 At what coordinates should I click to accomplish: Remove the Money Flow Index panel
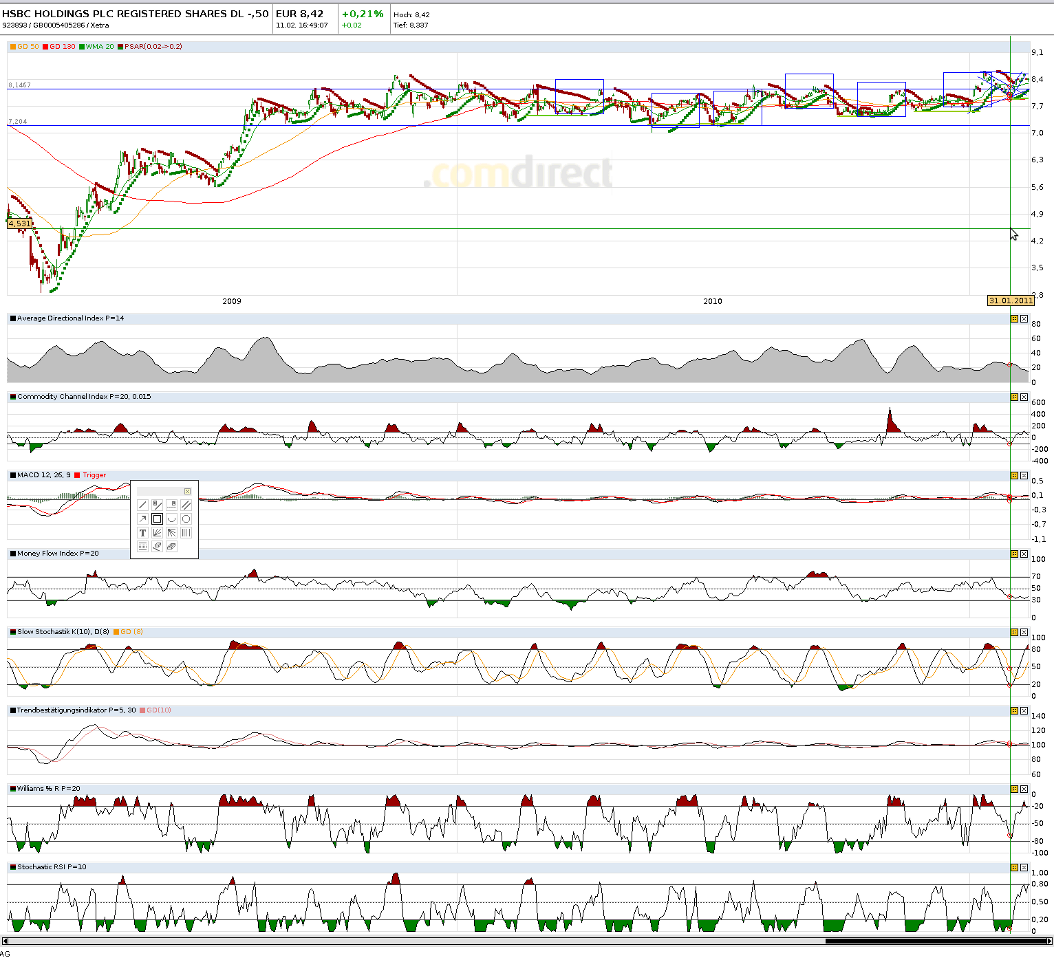point(1026,556)
